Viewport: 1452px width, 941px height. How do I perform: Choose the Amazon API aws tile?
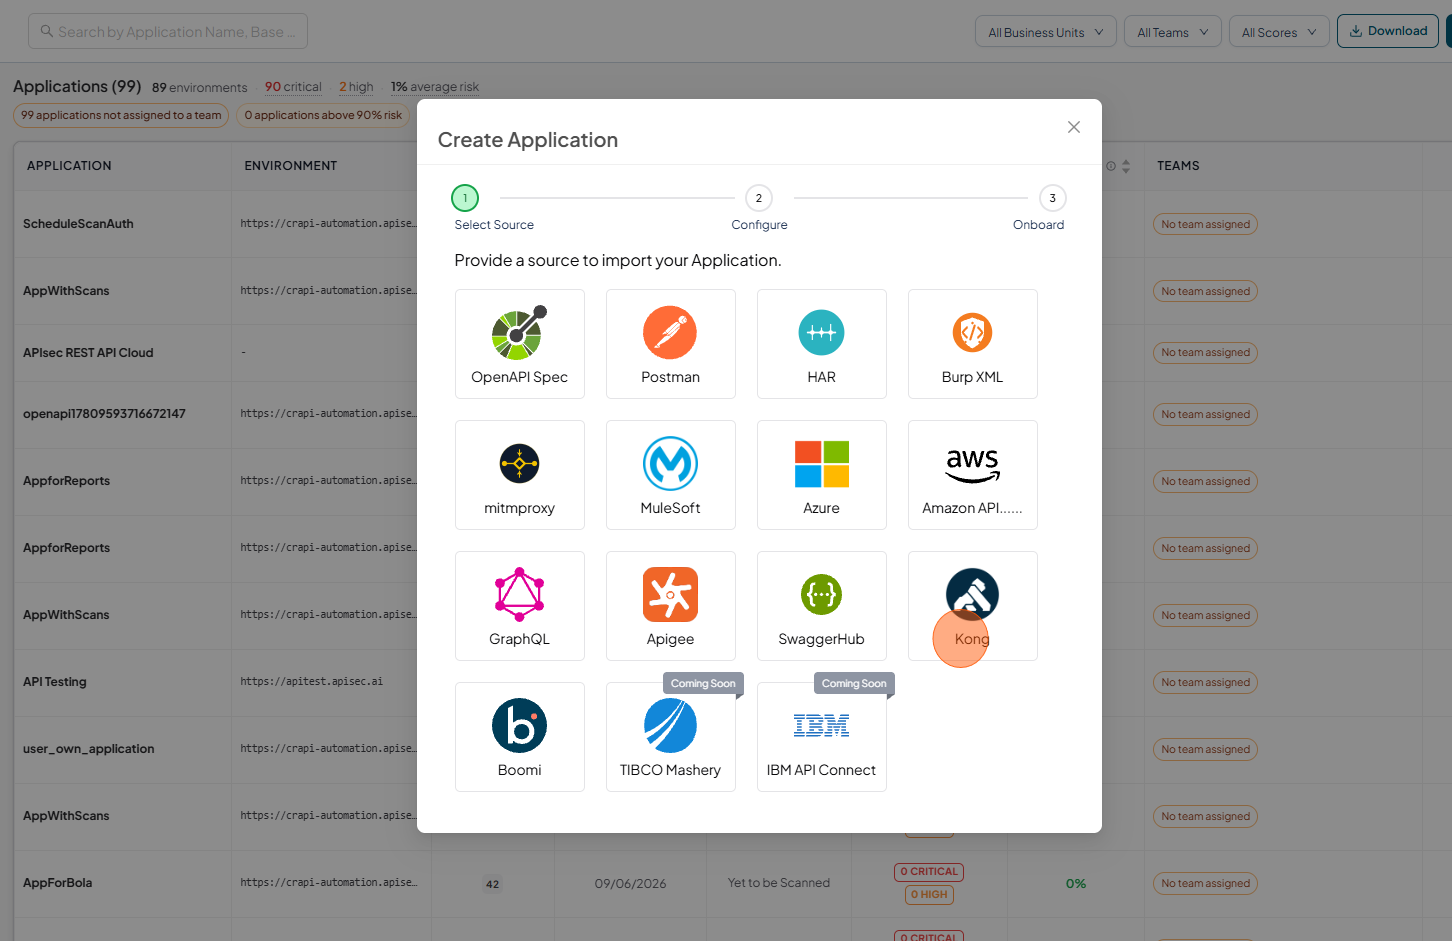(x=972, y=475)
